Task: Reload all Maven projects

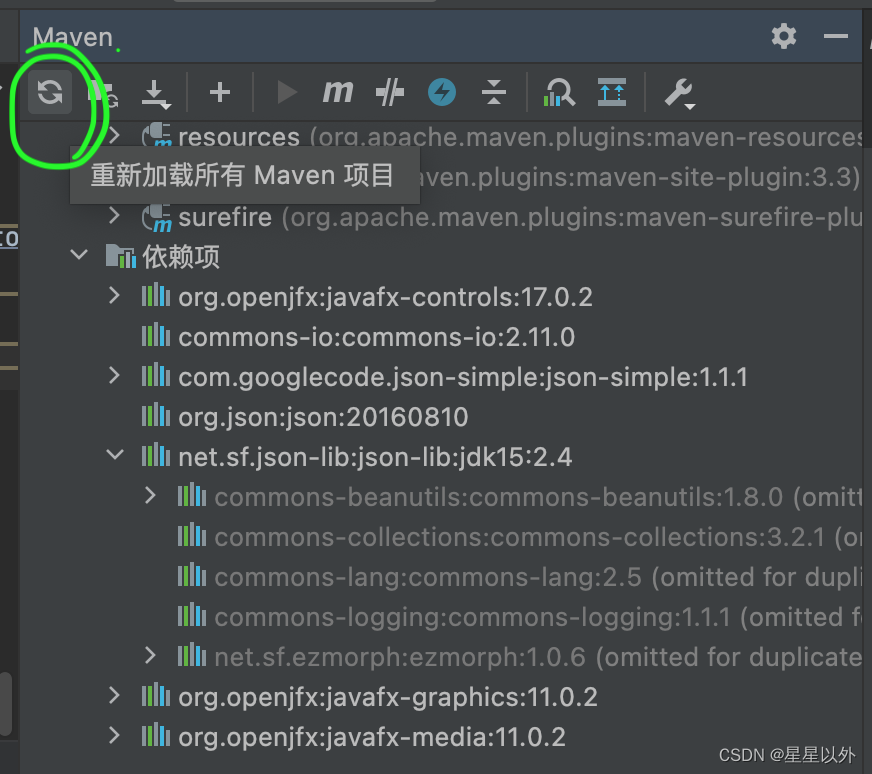Action: click(x=48, y=92)
